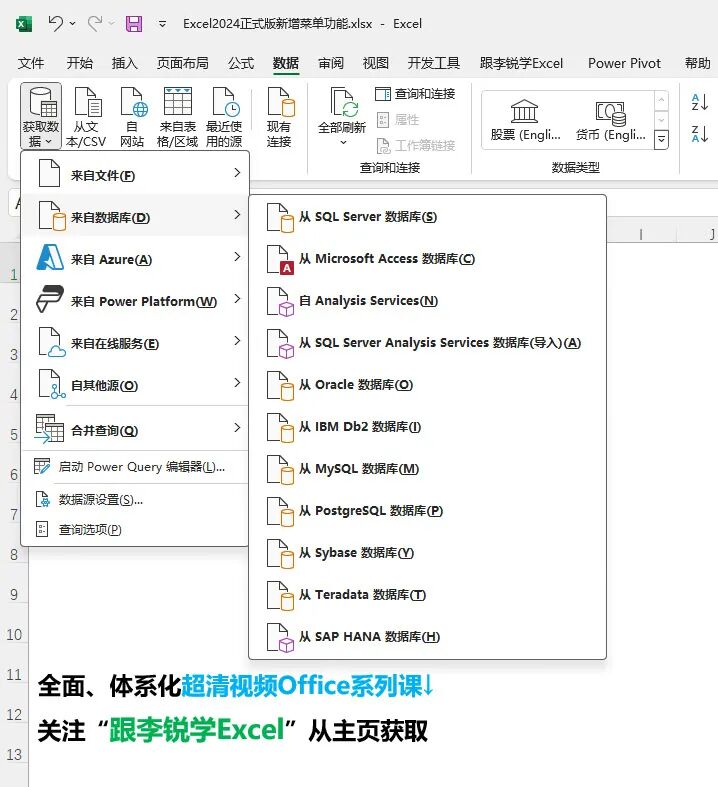Select column header I

641,234
